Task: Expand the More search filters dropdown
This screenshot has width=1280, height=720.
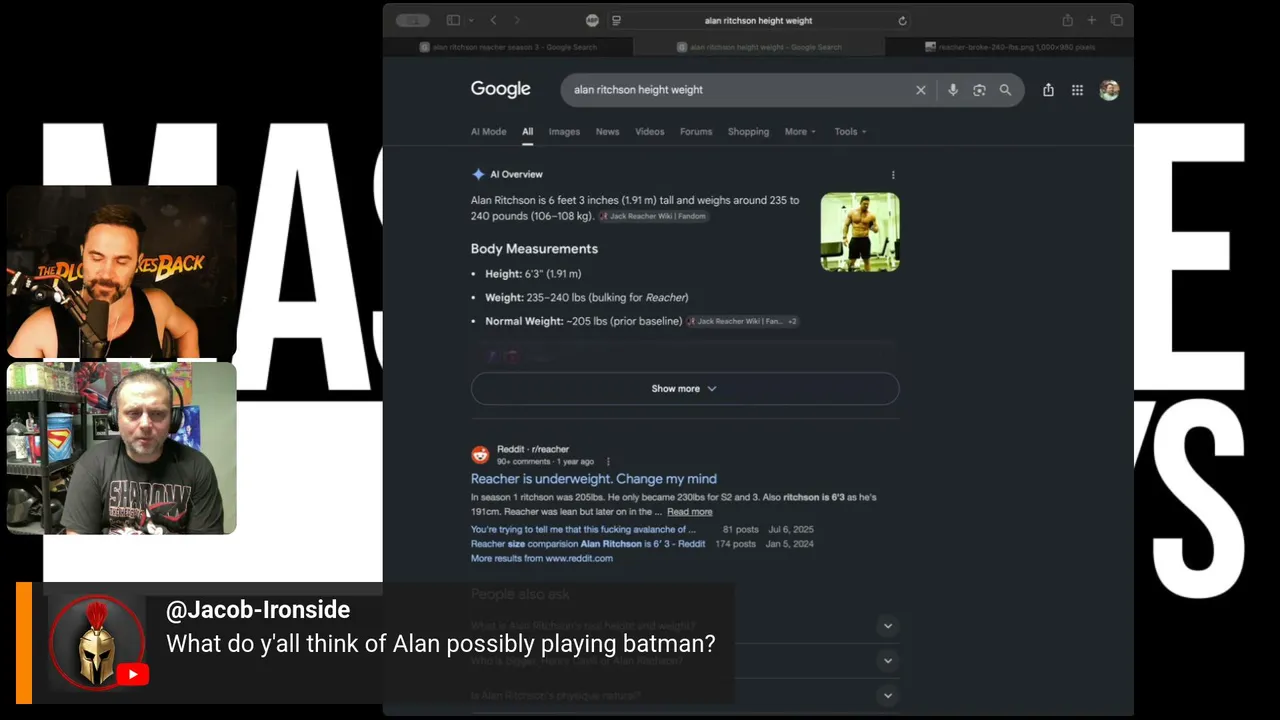Action: 800,132
